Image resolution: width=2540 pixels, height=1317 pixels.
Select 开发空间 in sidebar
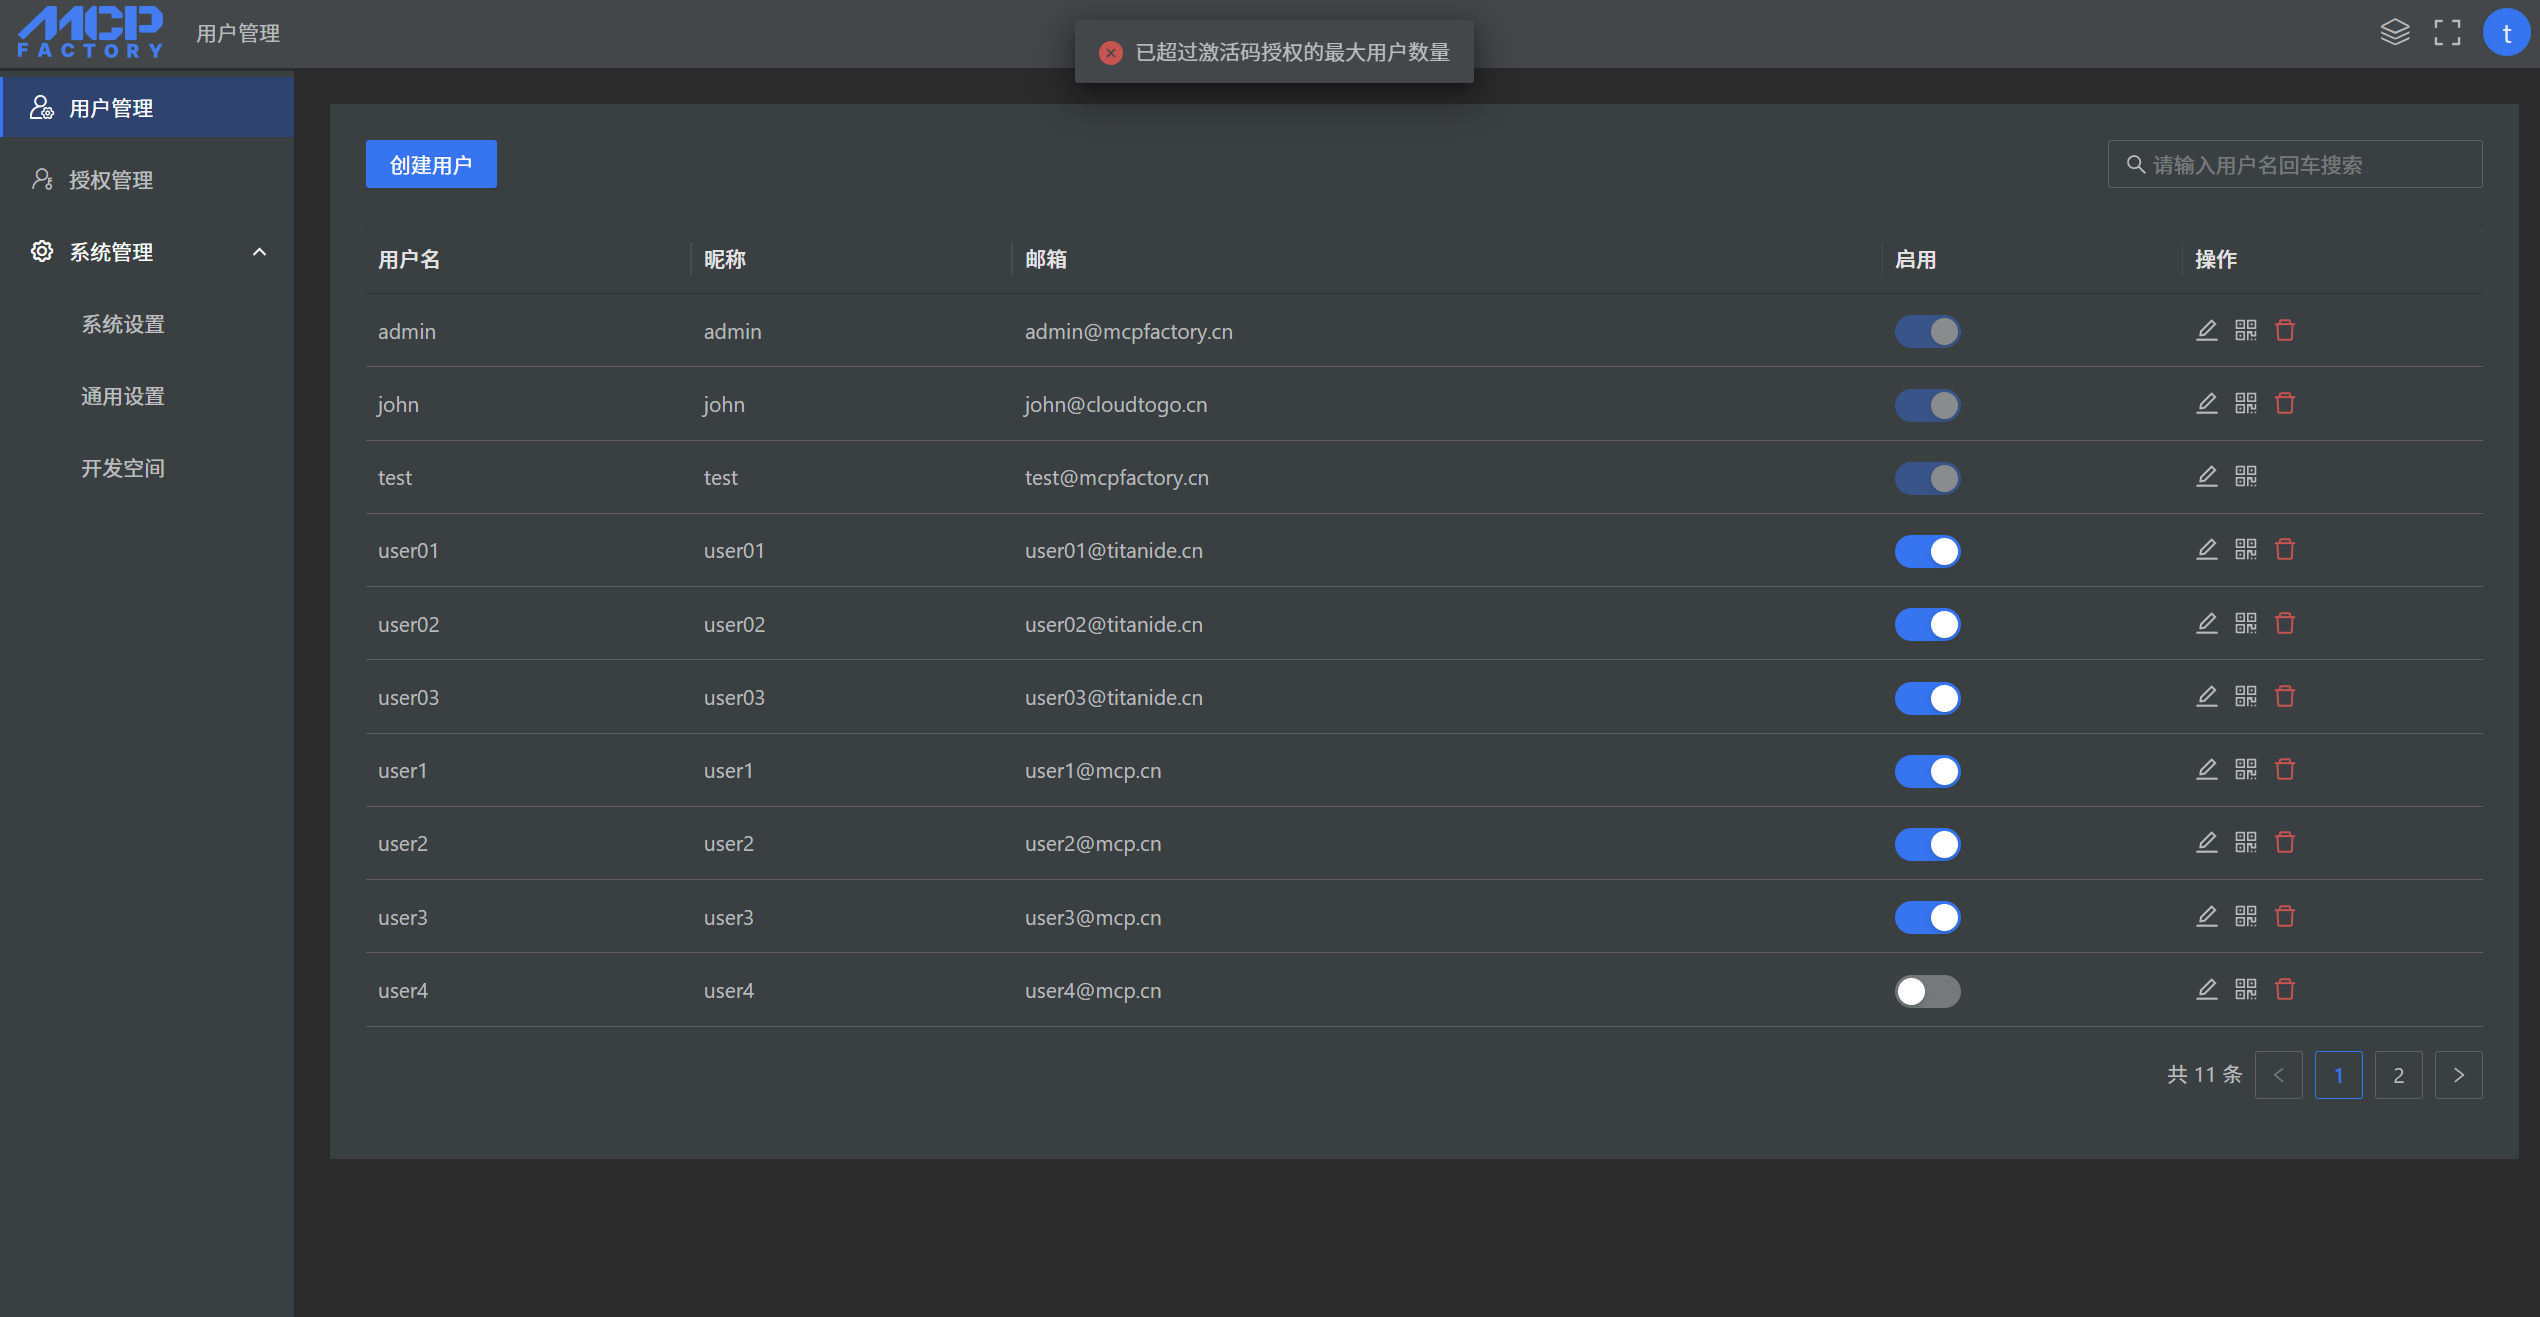[122, 468]
